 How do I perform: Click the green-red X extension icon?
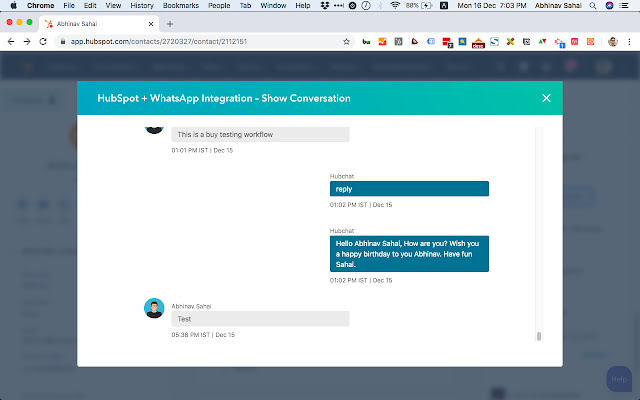(x=510, y=42)
